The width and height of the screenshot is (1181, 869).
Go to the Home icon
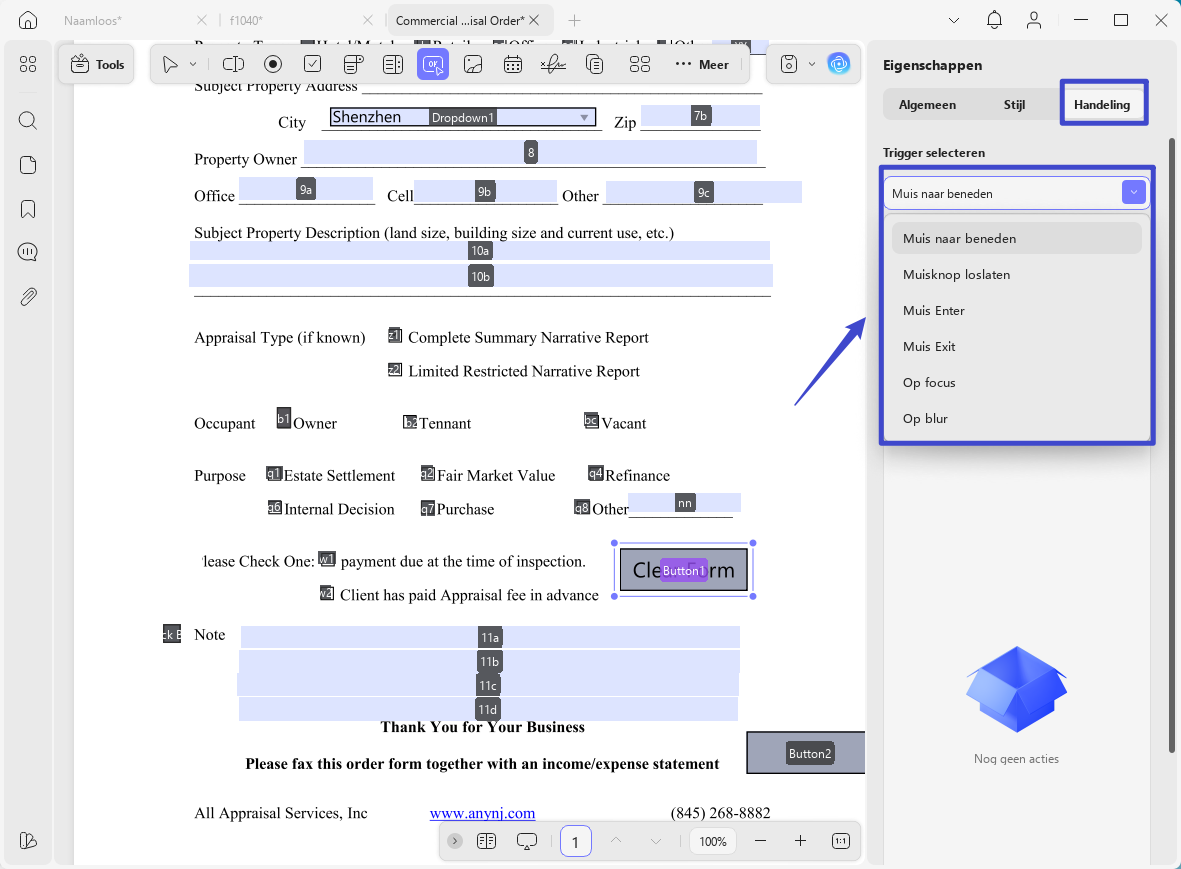tap(28, 20)
